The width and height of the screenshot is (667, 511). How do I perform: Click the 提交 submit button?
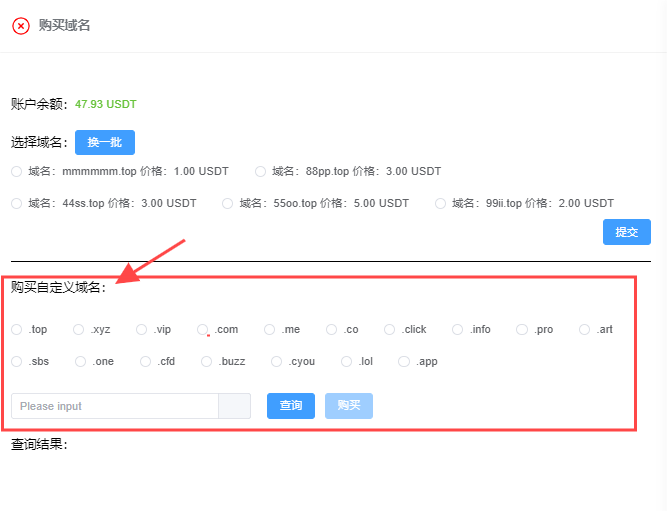[x=626, y=232]
